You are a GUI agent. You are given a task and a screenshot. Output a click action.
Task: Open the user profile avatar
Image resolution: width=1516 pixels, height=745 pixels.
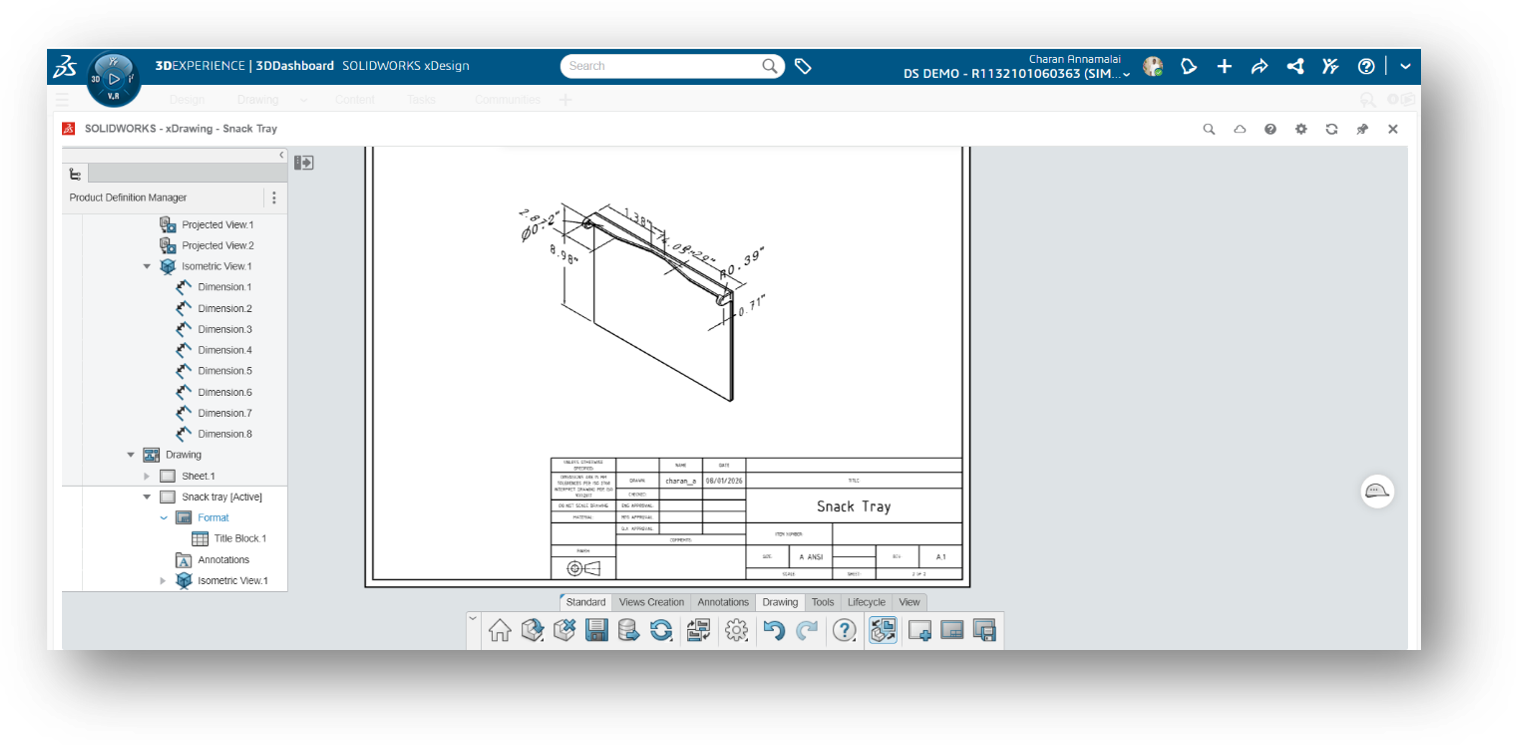1153,66
